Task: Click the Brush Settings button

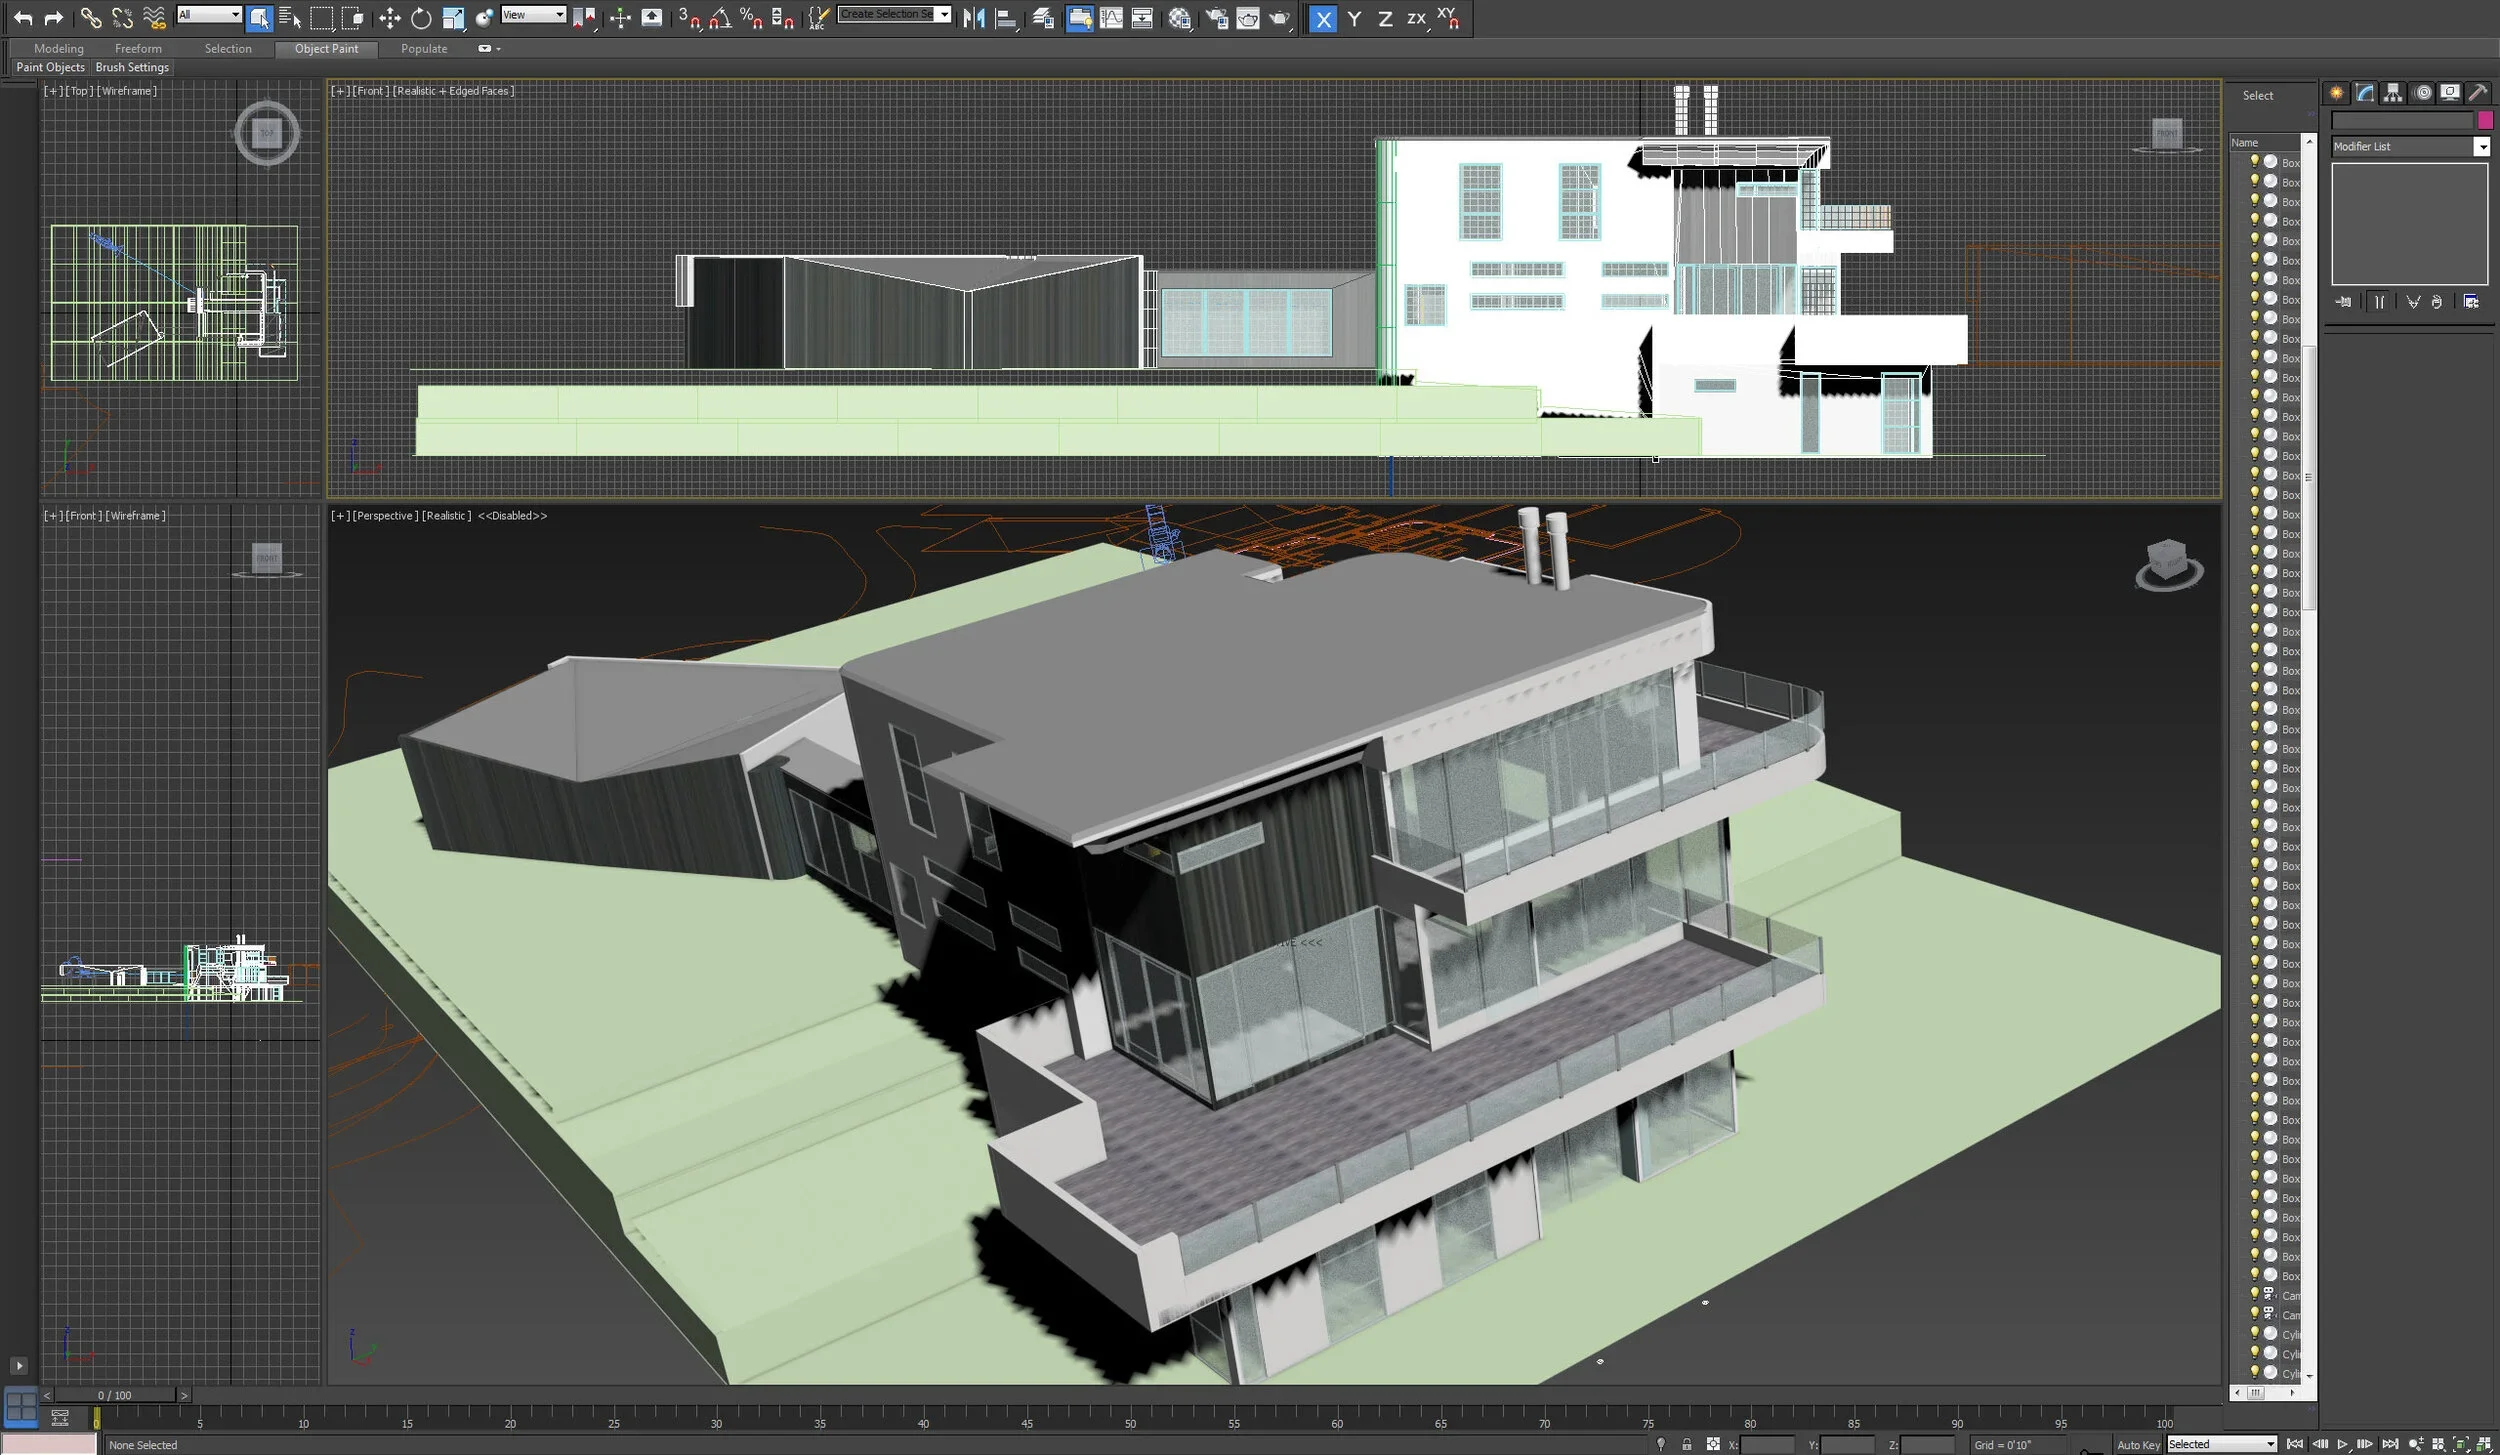Action: tap(132, 67)
